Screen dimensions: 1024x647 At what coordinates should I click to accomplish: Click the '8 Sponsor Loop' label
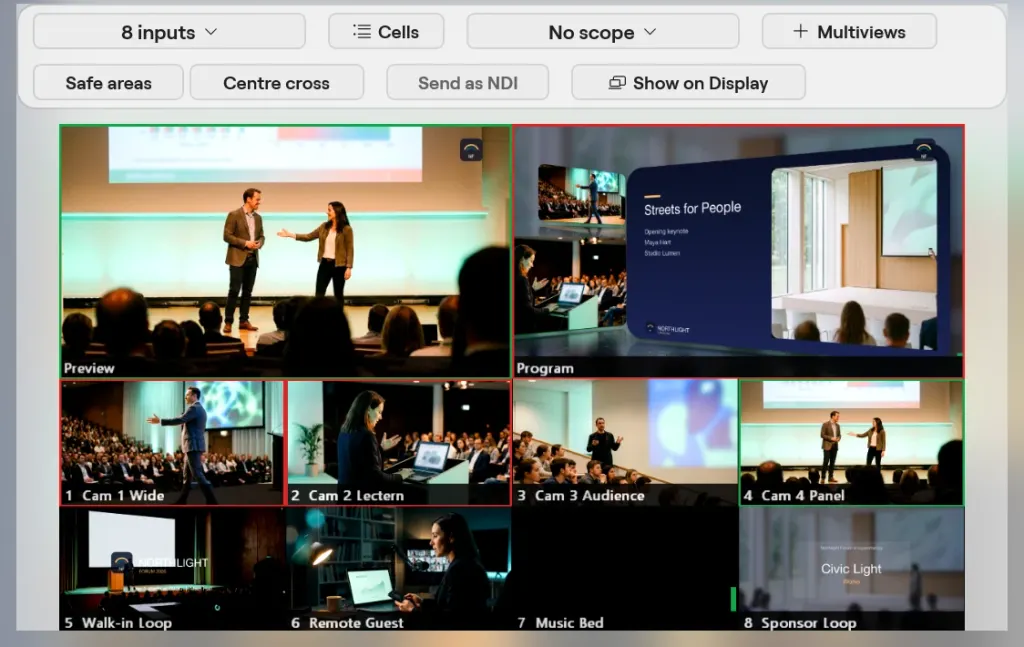800,623
